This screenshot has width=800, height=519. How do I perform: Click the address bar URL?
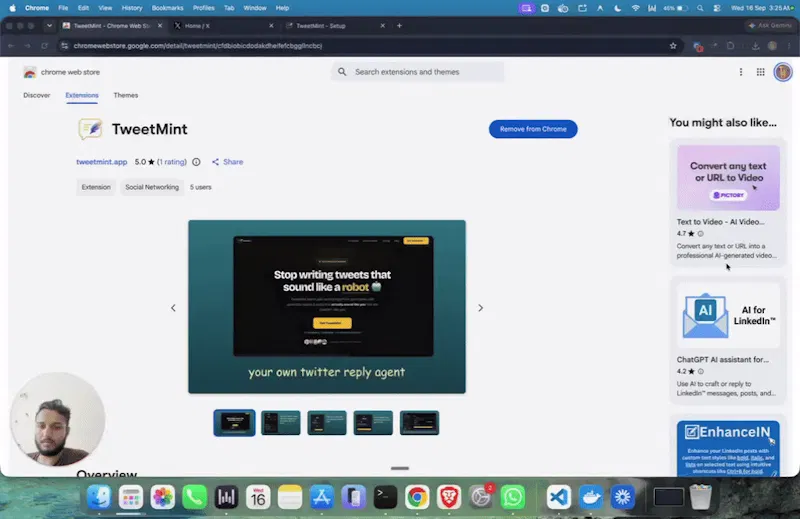197,46
